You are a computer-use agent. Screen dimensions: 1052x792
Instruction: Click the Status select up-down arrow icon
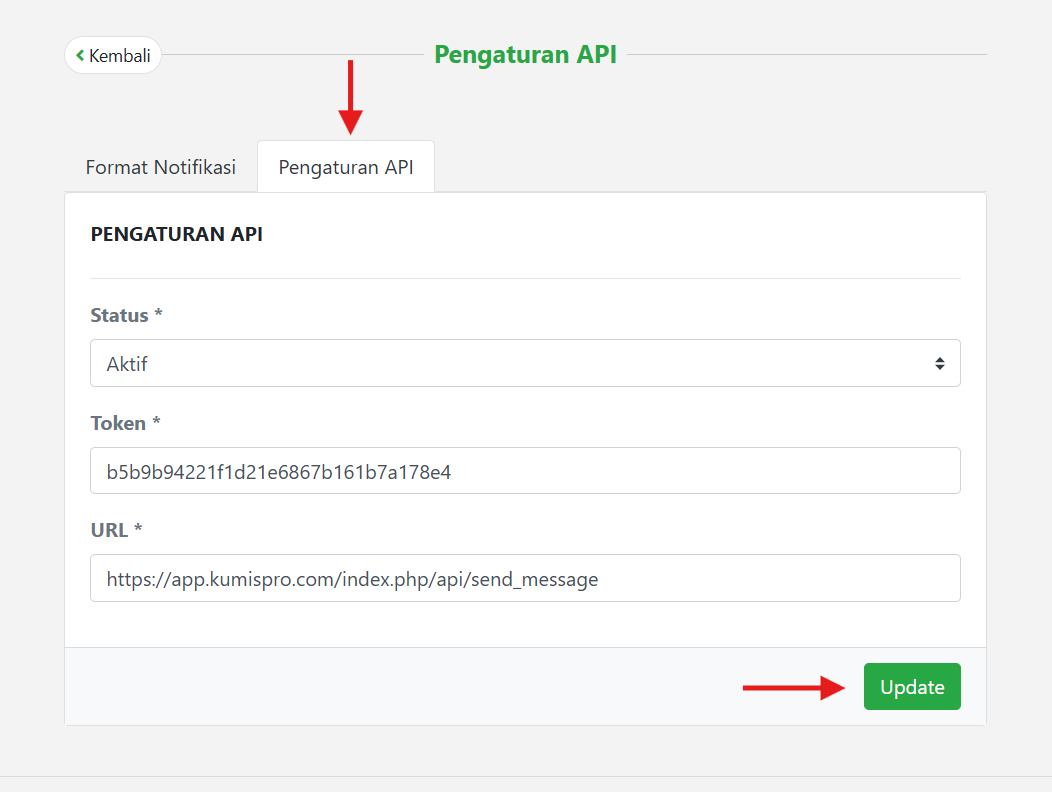[940, 363]
